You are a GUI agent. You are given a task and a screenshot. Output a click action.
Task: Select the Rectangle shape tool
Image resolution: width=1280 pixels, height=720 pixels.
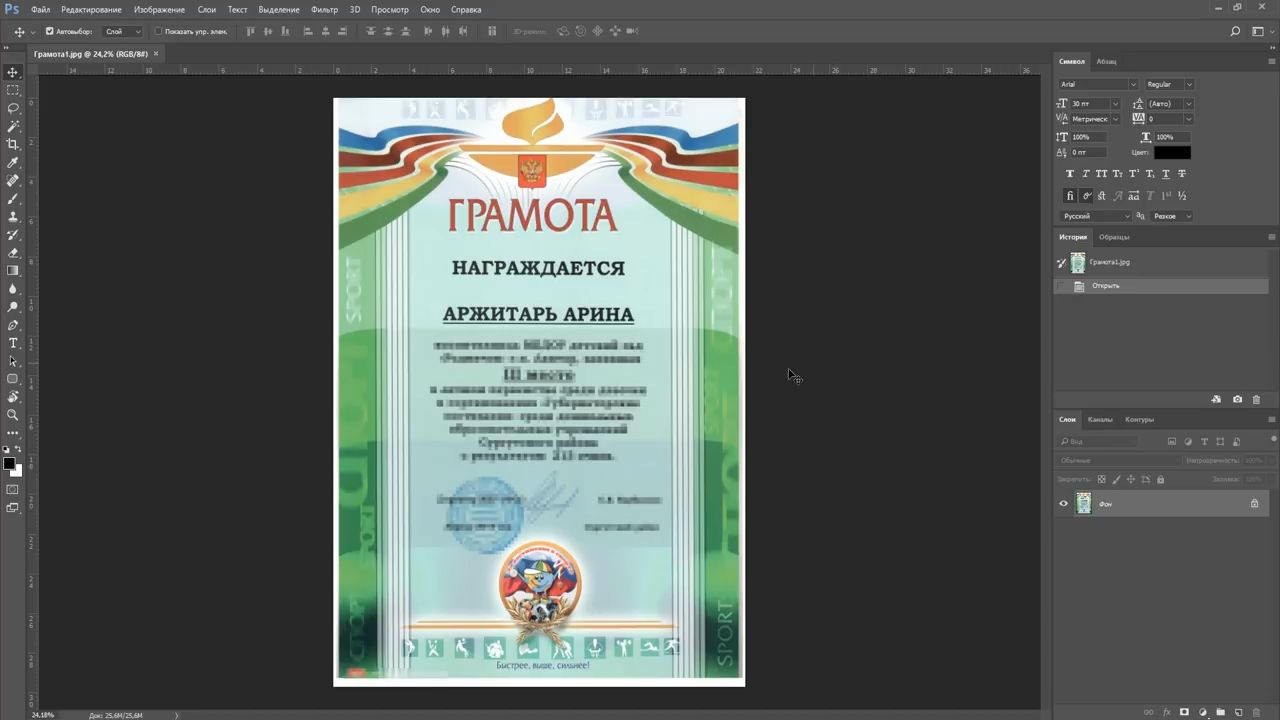pos(13,379)
